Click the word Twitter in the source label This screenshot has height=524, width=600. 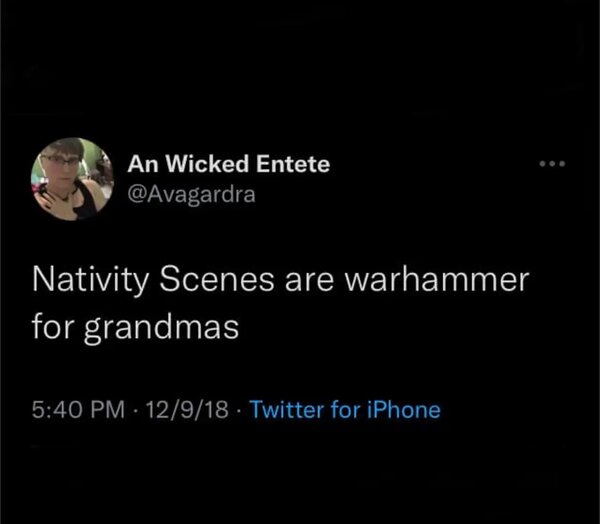[x=287, y=410]
